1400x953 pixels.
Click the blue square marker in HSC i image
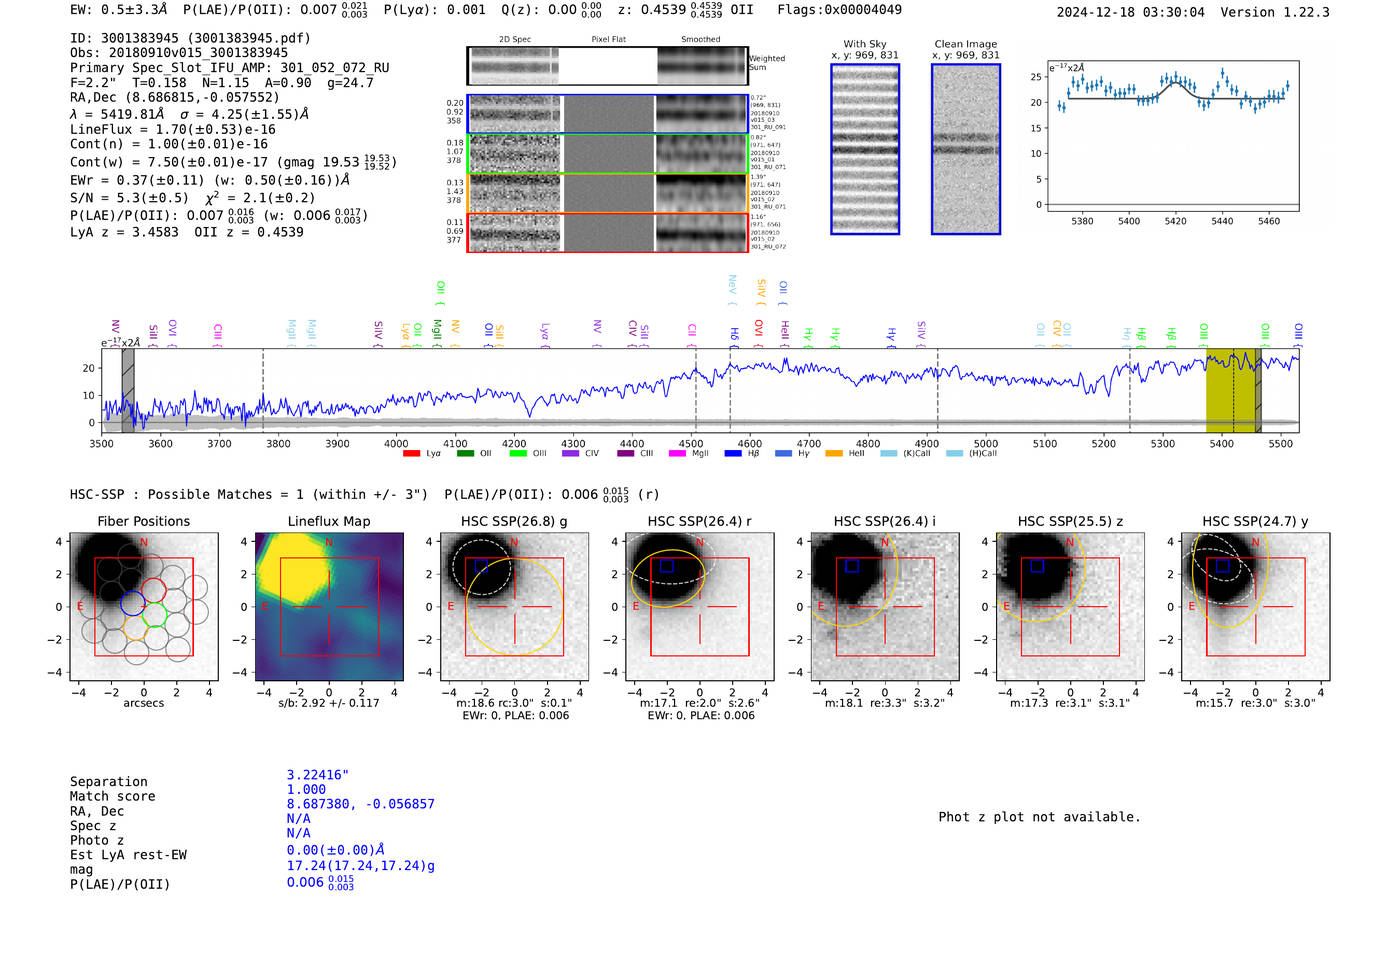(852, 566)
